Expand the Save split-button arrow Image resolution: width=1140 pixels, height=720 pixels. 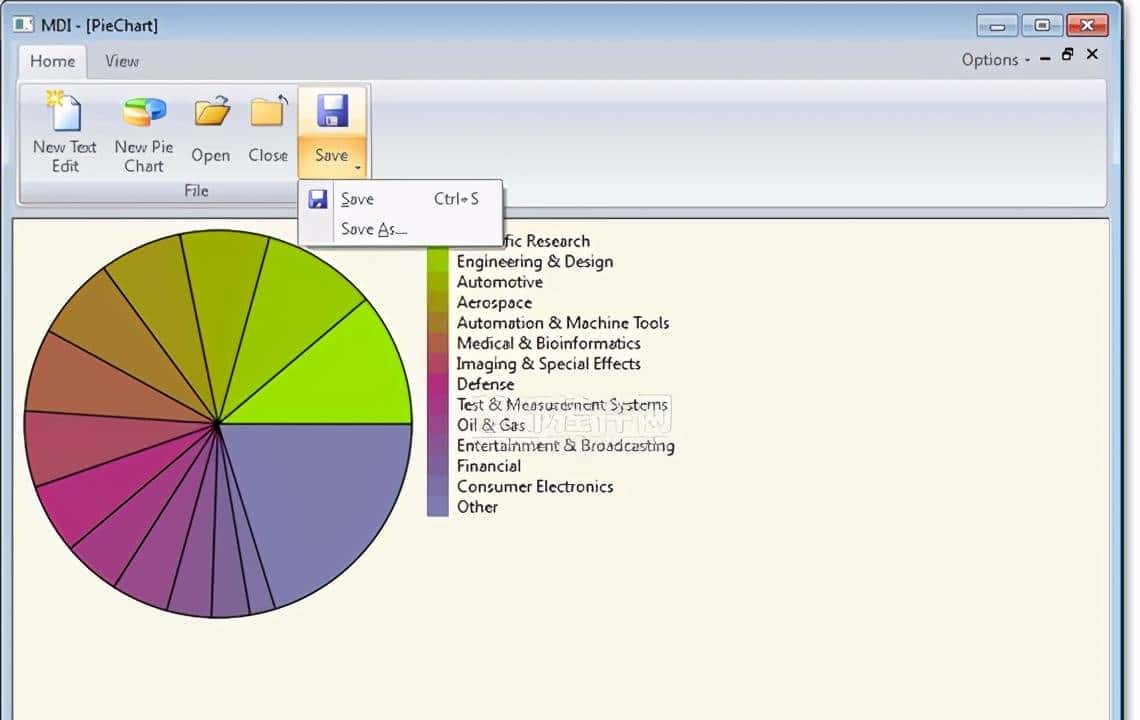356,168
